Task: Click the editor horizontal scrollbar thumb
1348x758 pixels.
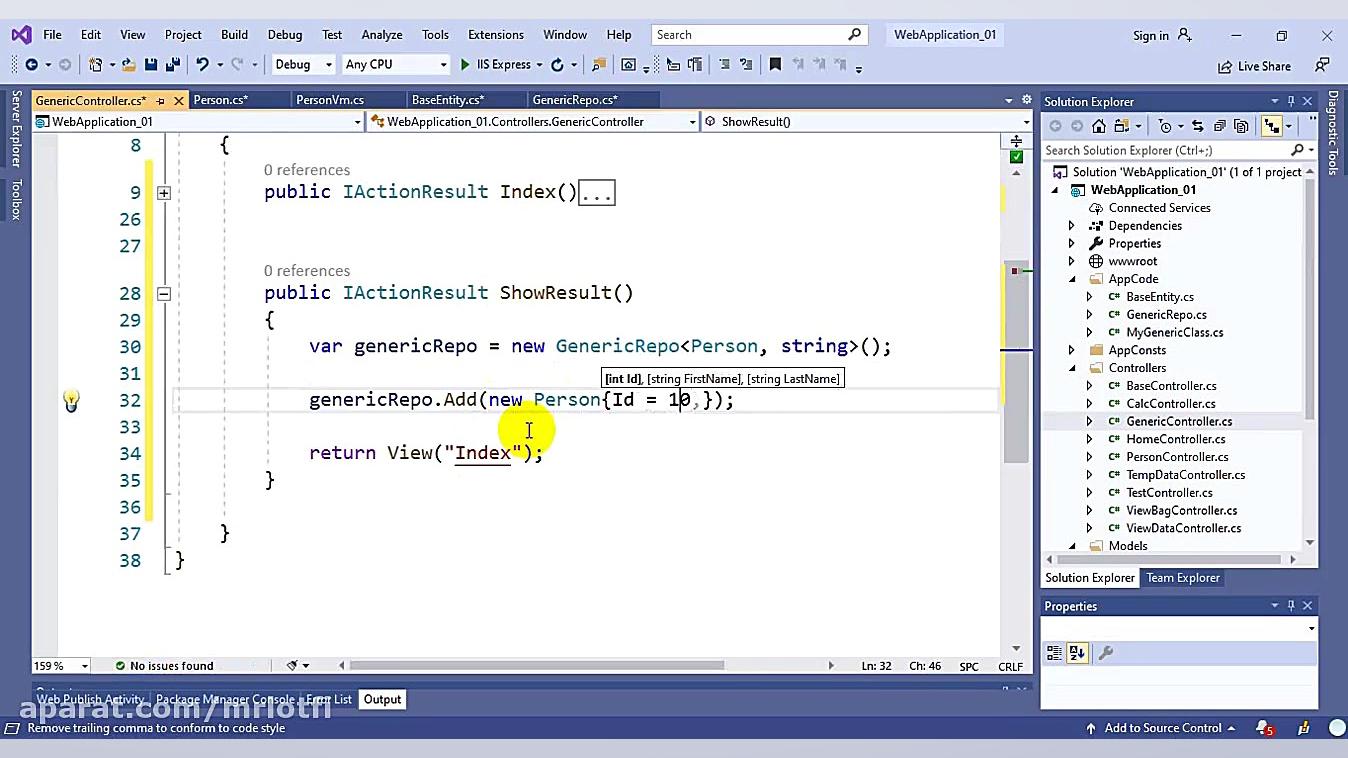Action: click(x=537, y=665)
